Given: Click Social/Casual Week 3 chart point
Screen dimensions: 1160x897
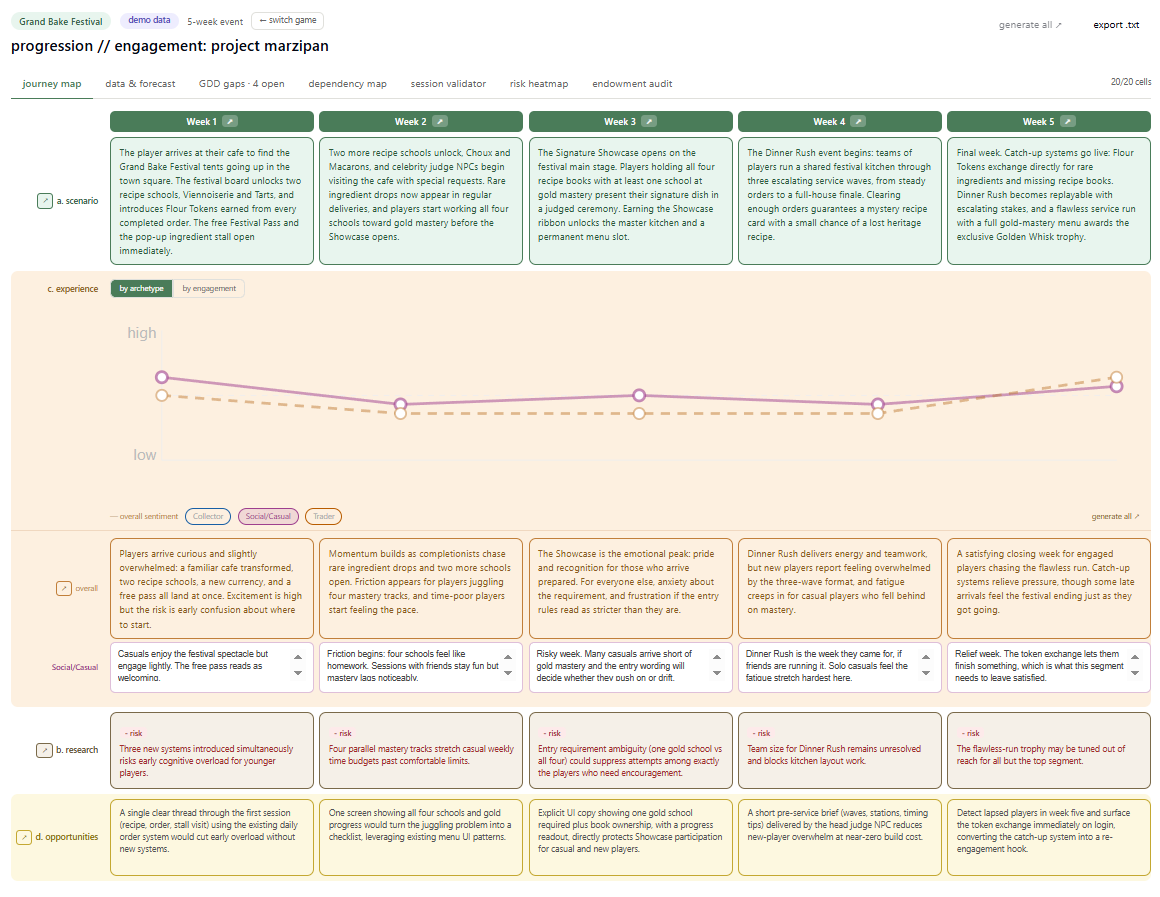Looking at the screenshot, I should coord(639,395).
